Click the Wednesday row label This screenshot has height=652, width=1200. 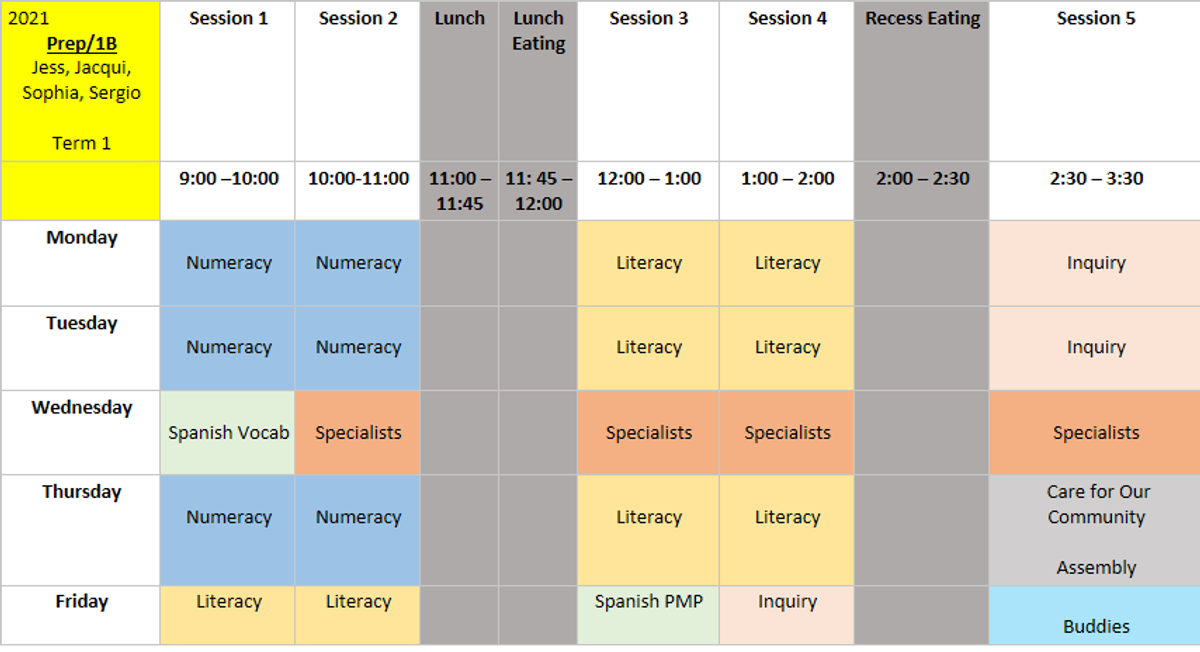tap(80, 432)
